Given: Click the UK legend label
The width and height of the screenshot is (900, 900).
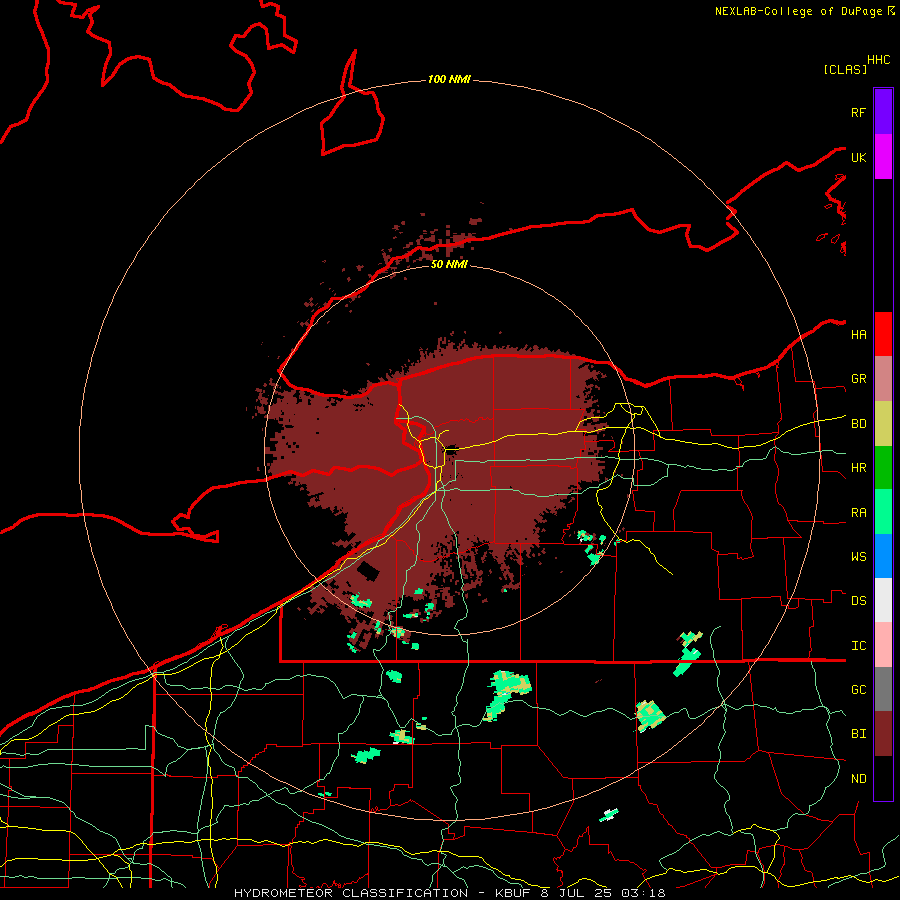Looking at the screenshot, I should (x=858, y=157).
